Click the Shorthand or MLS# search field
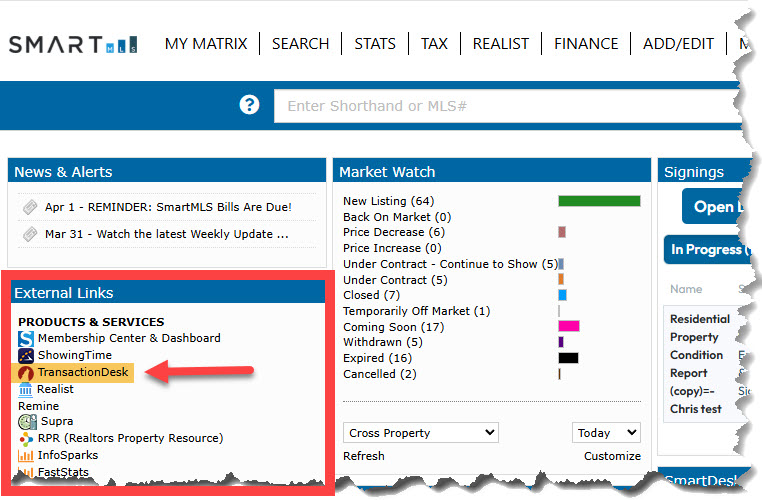 tap(500, 106)
